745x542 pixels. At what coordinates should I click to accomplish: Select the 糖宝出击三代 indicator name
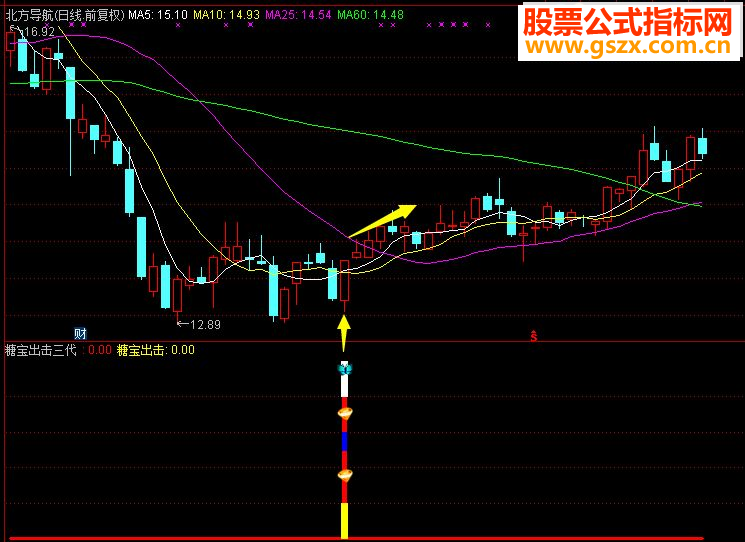point(41,350)
